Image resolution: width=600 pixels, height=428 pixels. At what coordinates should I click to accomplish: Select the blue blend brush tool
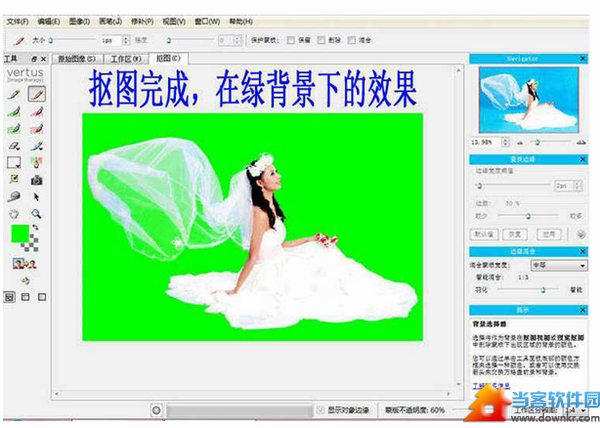click(x=36, y=146)
